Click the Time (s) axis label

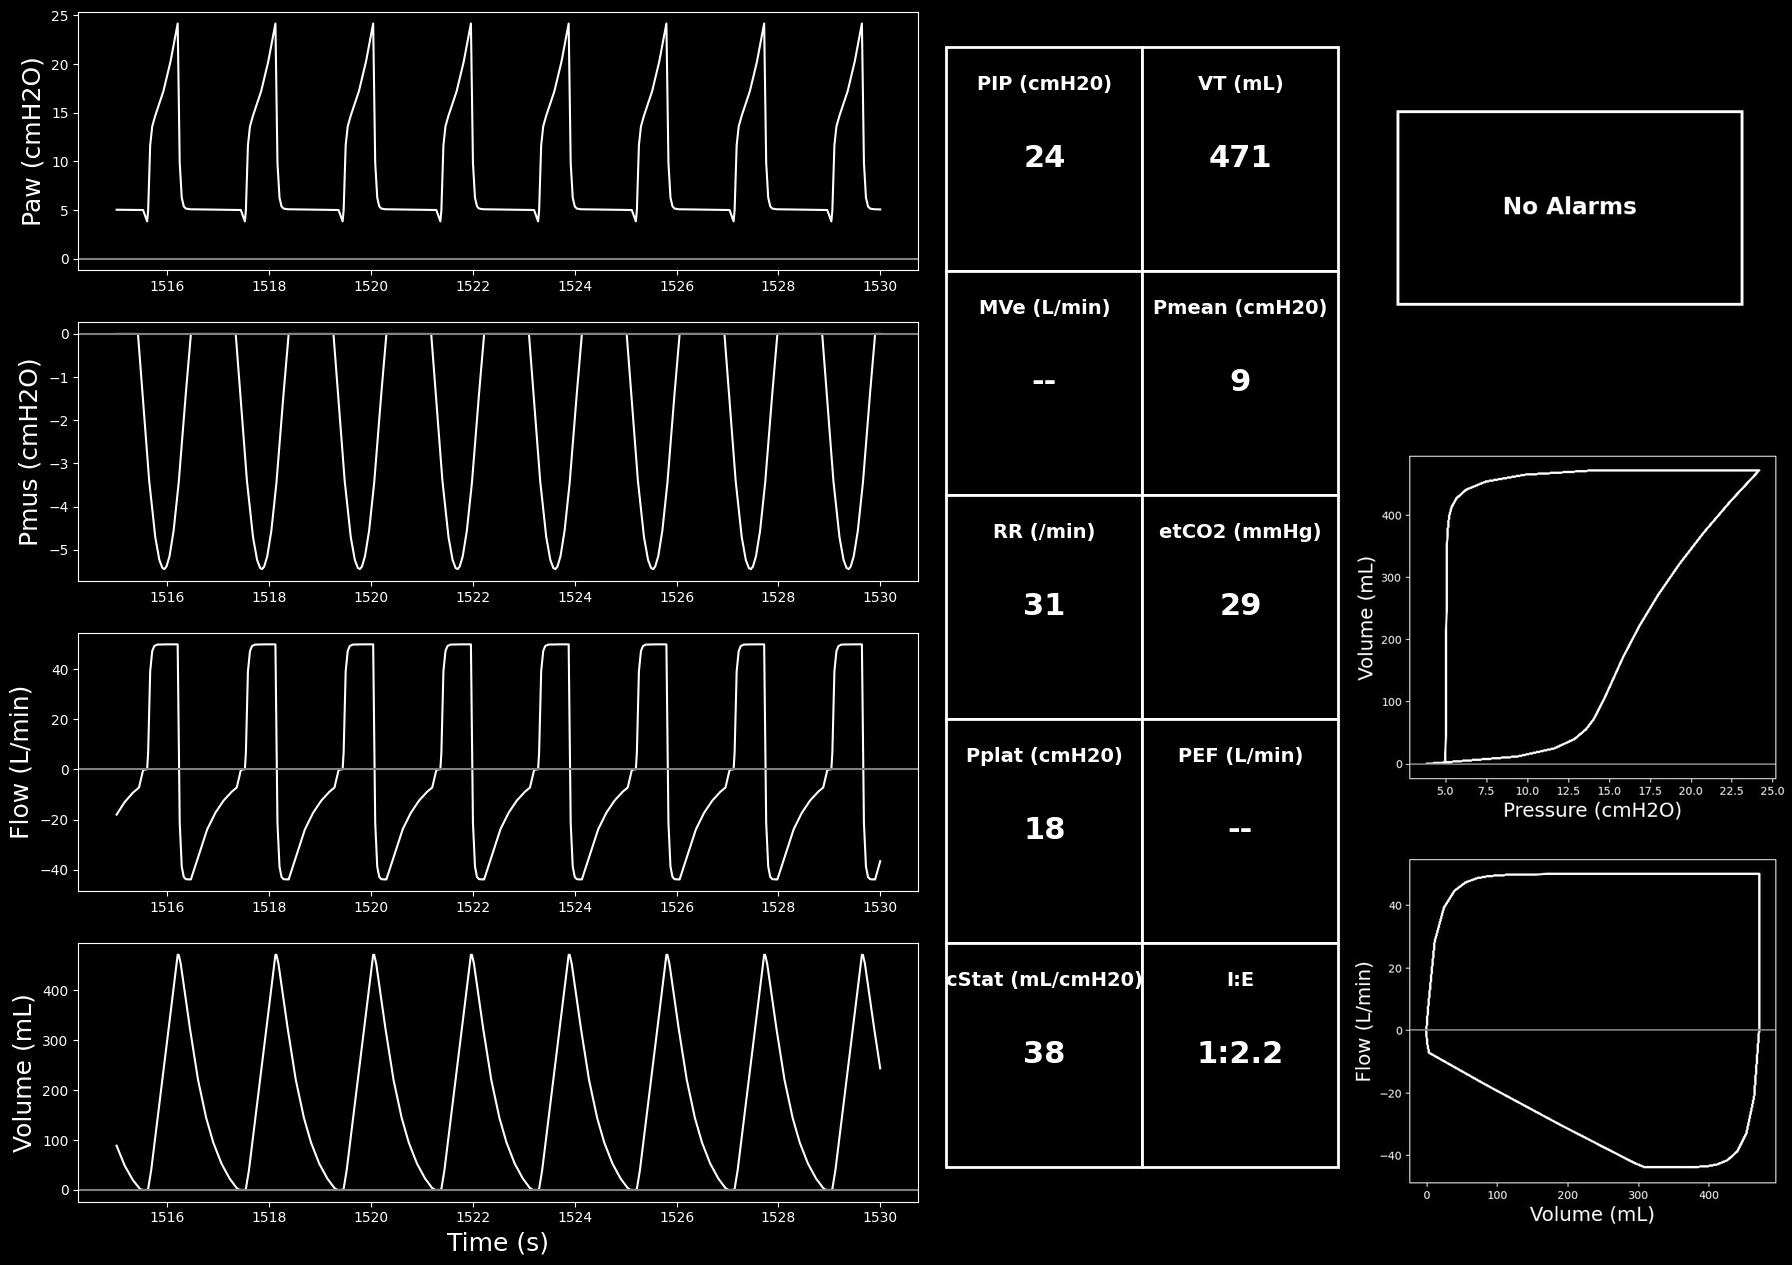(x=497, y=1243)
